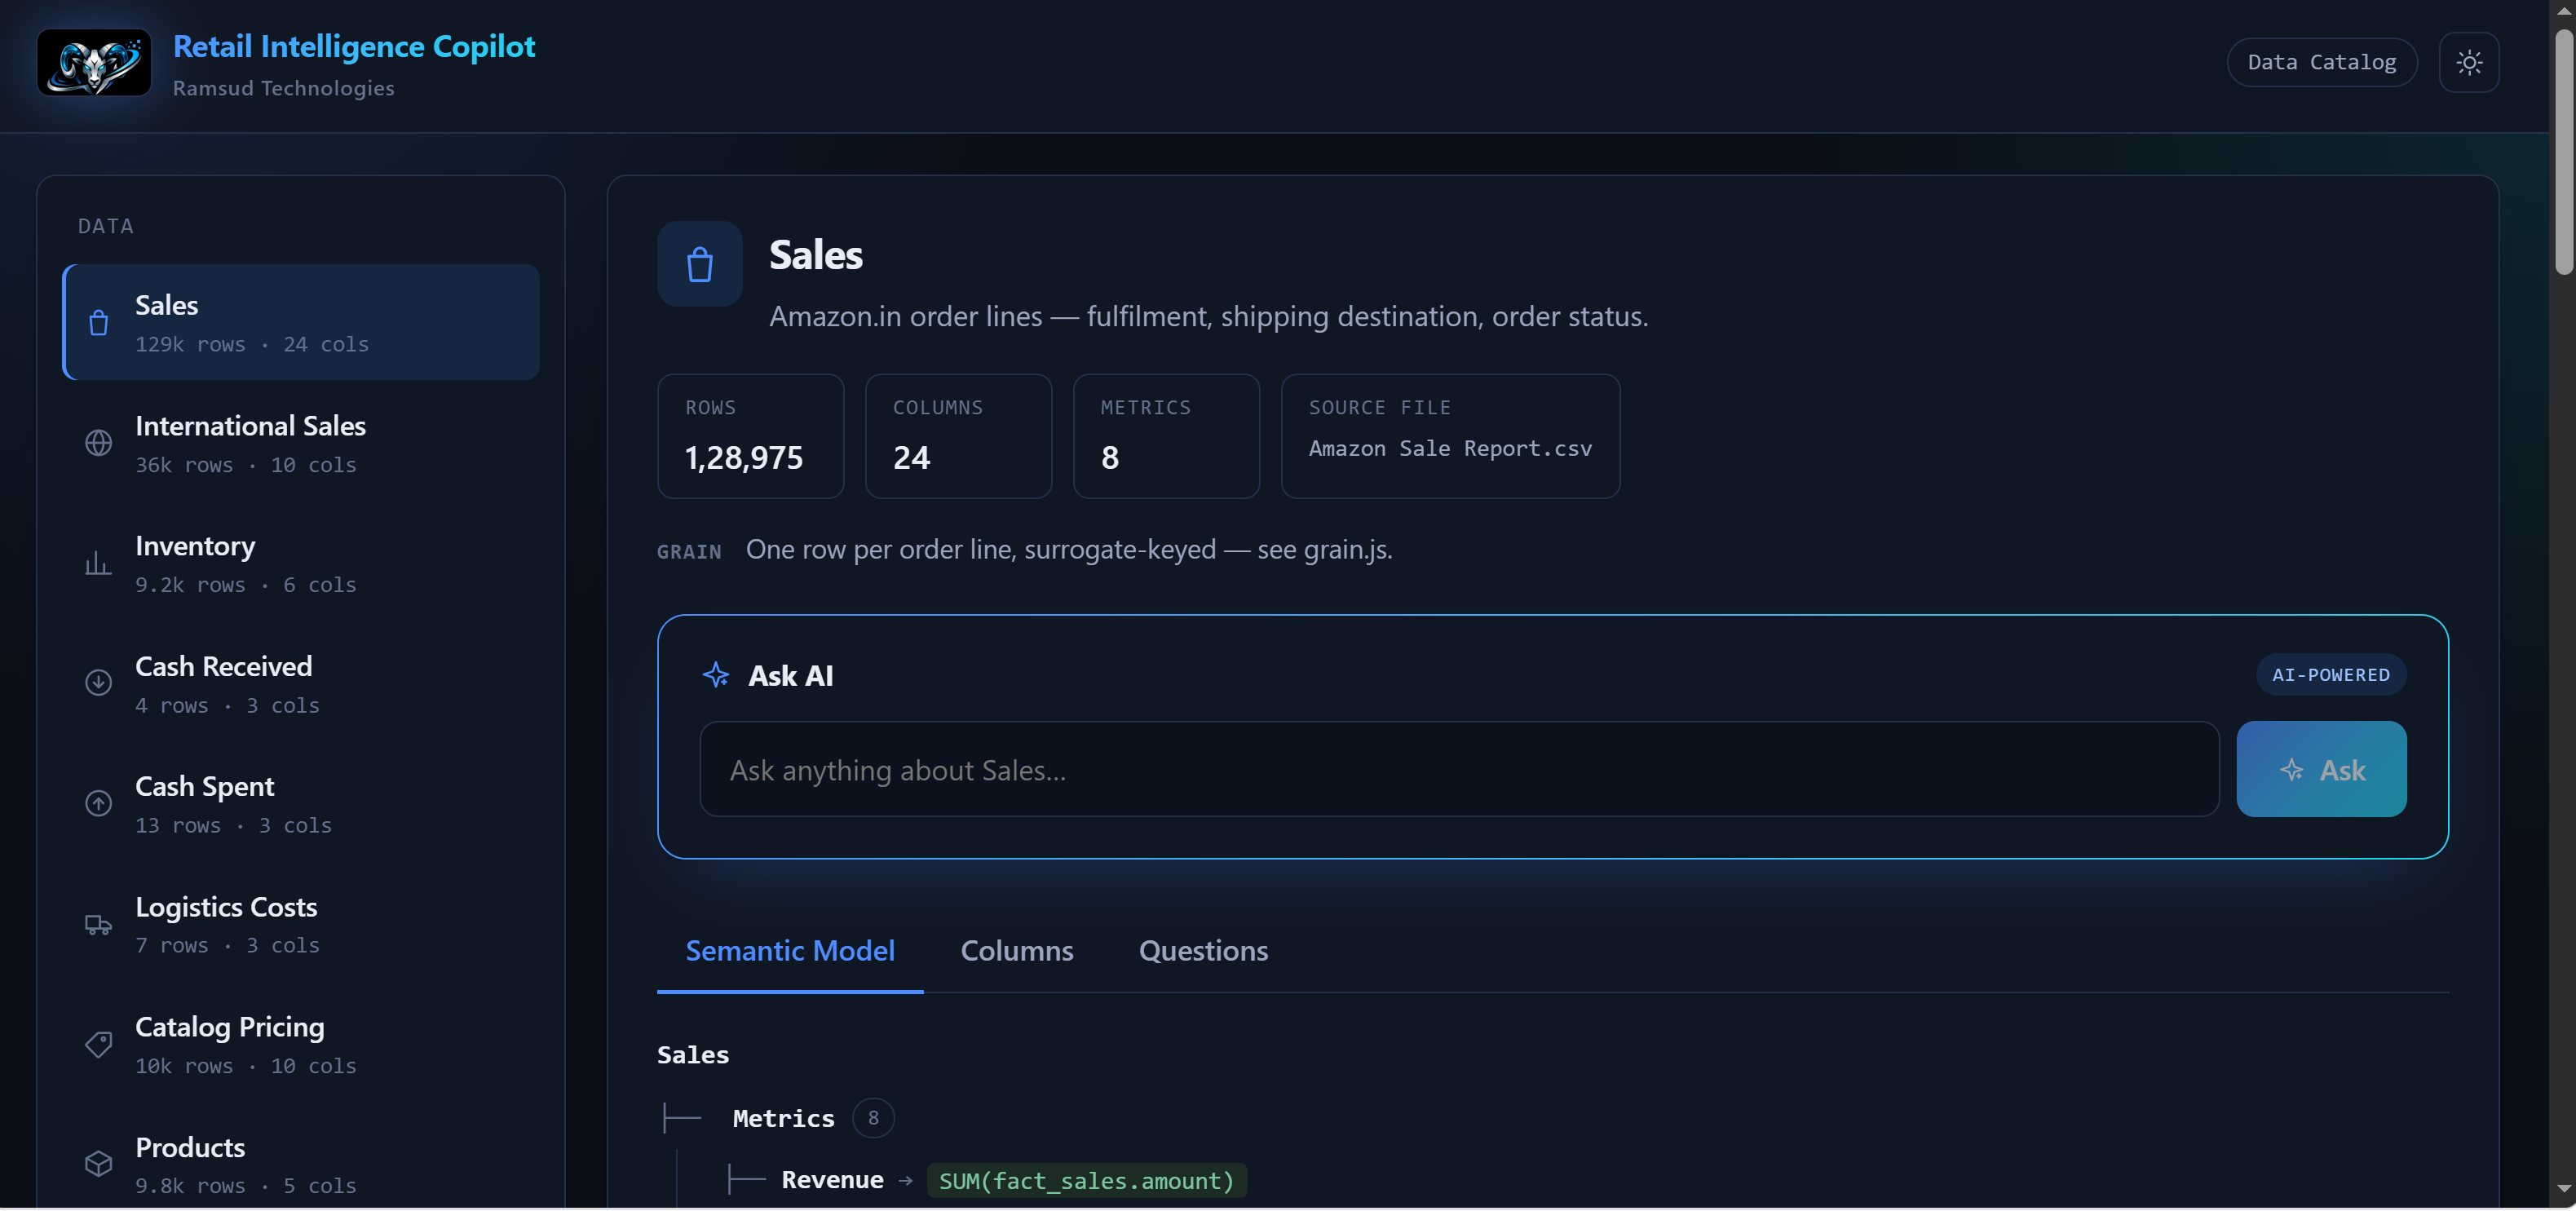Open the Catalog Pricing dataset
The image size is (2576, 1211).
click(301, 1044)
